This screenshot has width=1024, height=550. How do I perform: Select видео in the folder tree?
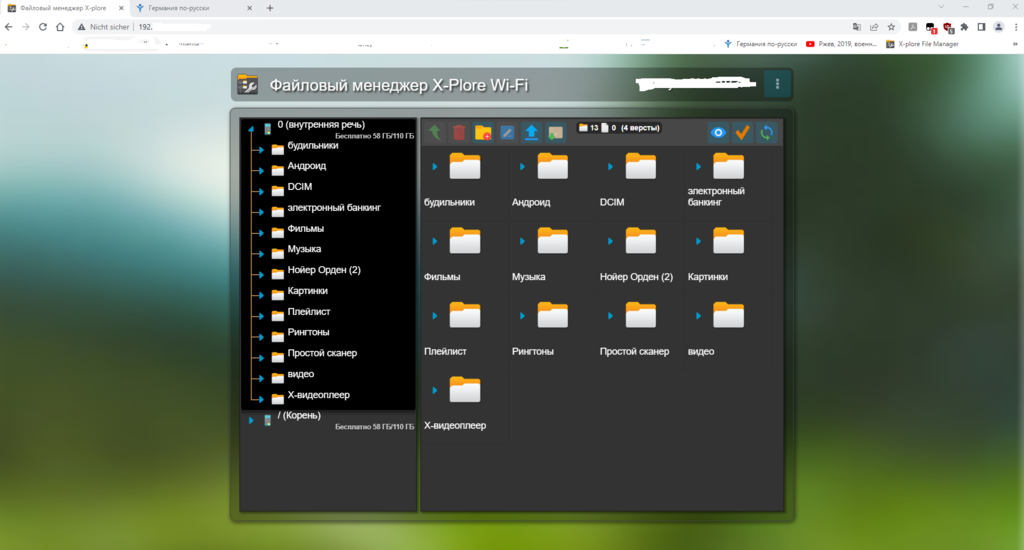click(300, 374)
